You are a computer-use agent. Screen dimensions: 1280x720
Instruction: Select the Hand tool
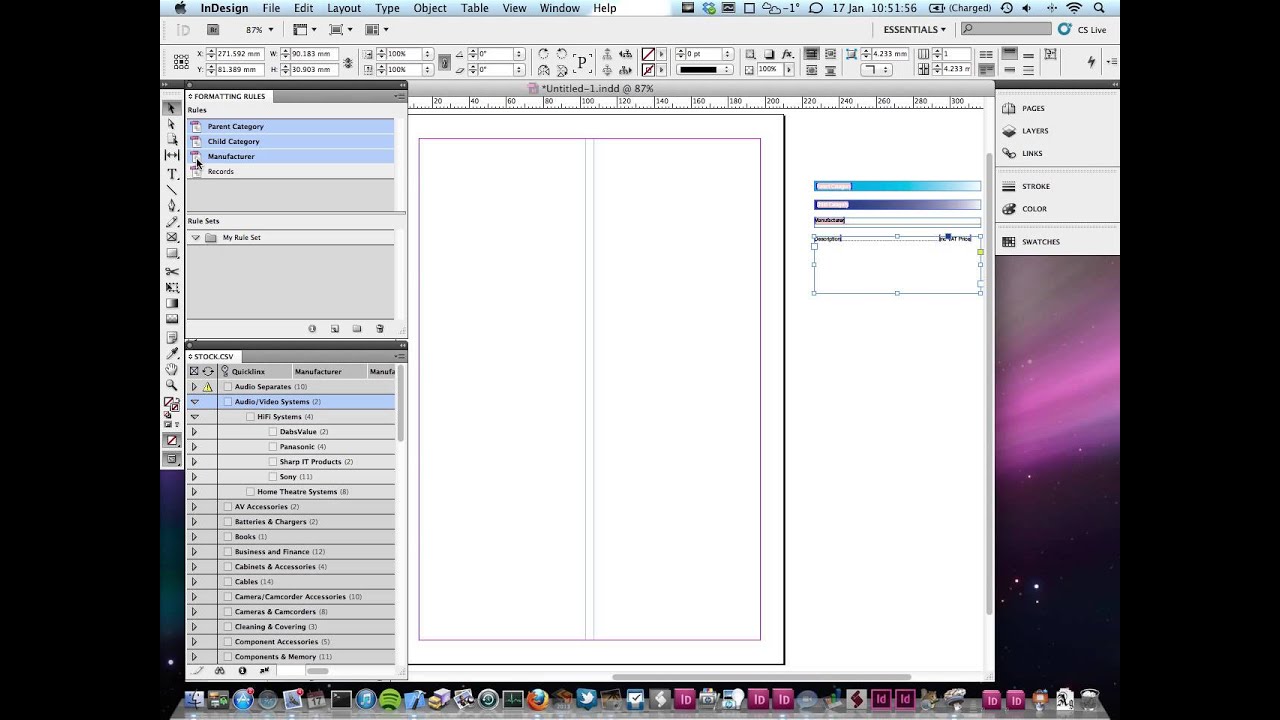tap(171, 369)
